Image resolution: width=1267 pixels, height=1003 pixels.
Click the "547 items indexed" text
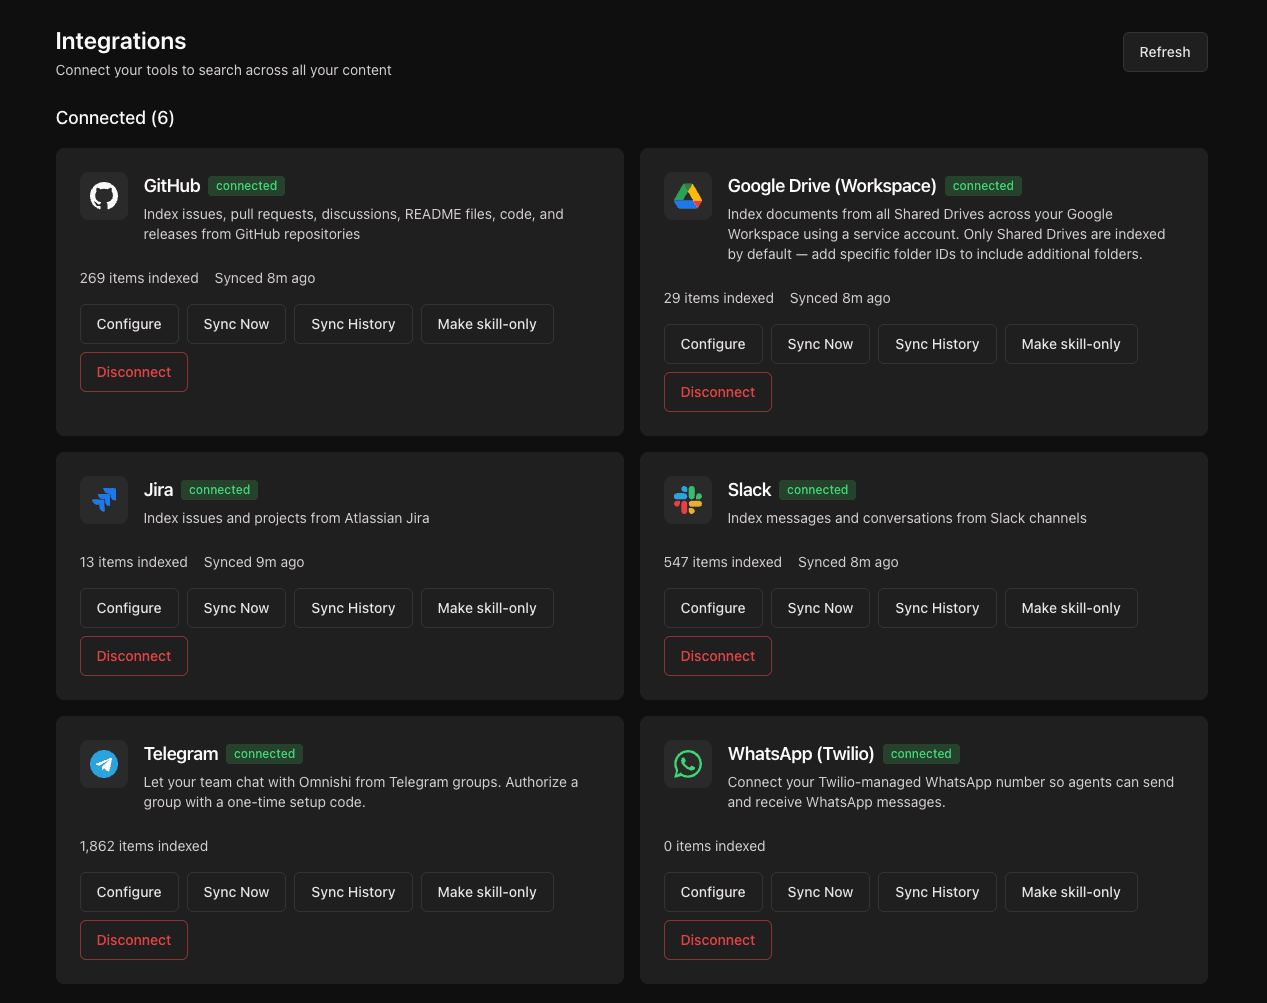click(x=723, y=562)
